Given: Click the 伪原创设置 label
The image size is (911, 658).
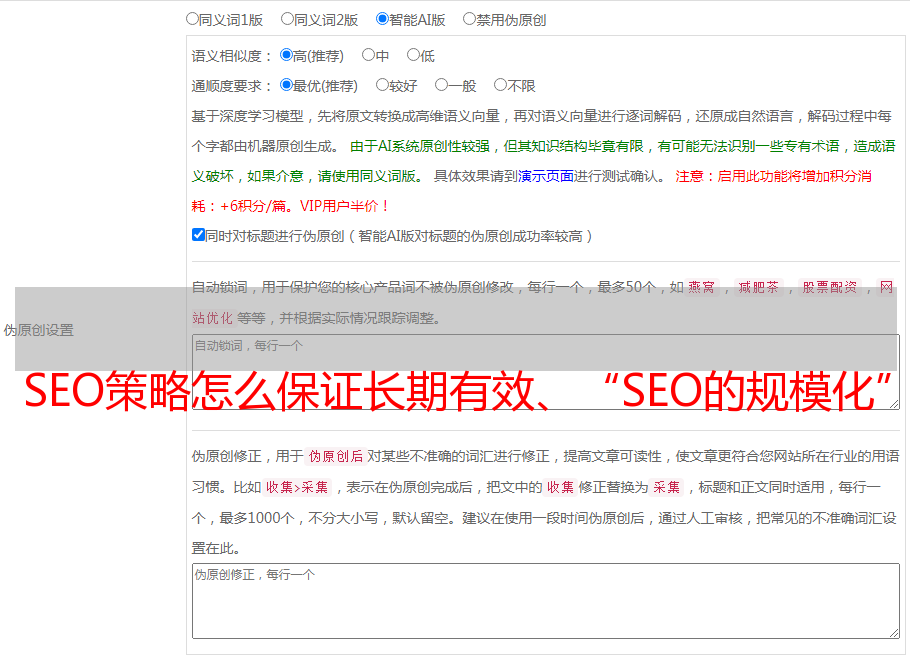Looking at the screenshot, I should point(39,330).
